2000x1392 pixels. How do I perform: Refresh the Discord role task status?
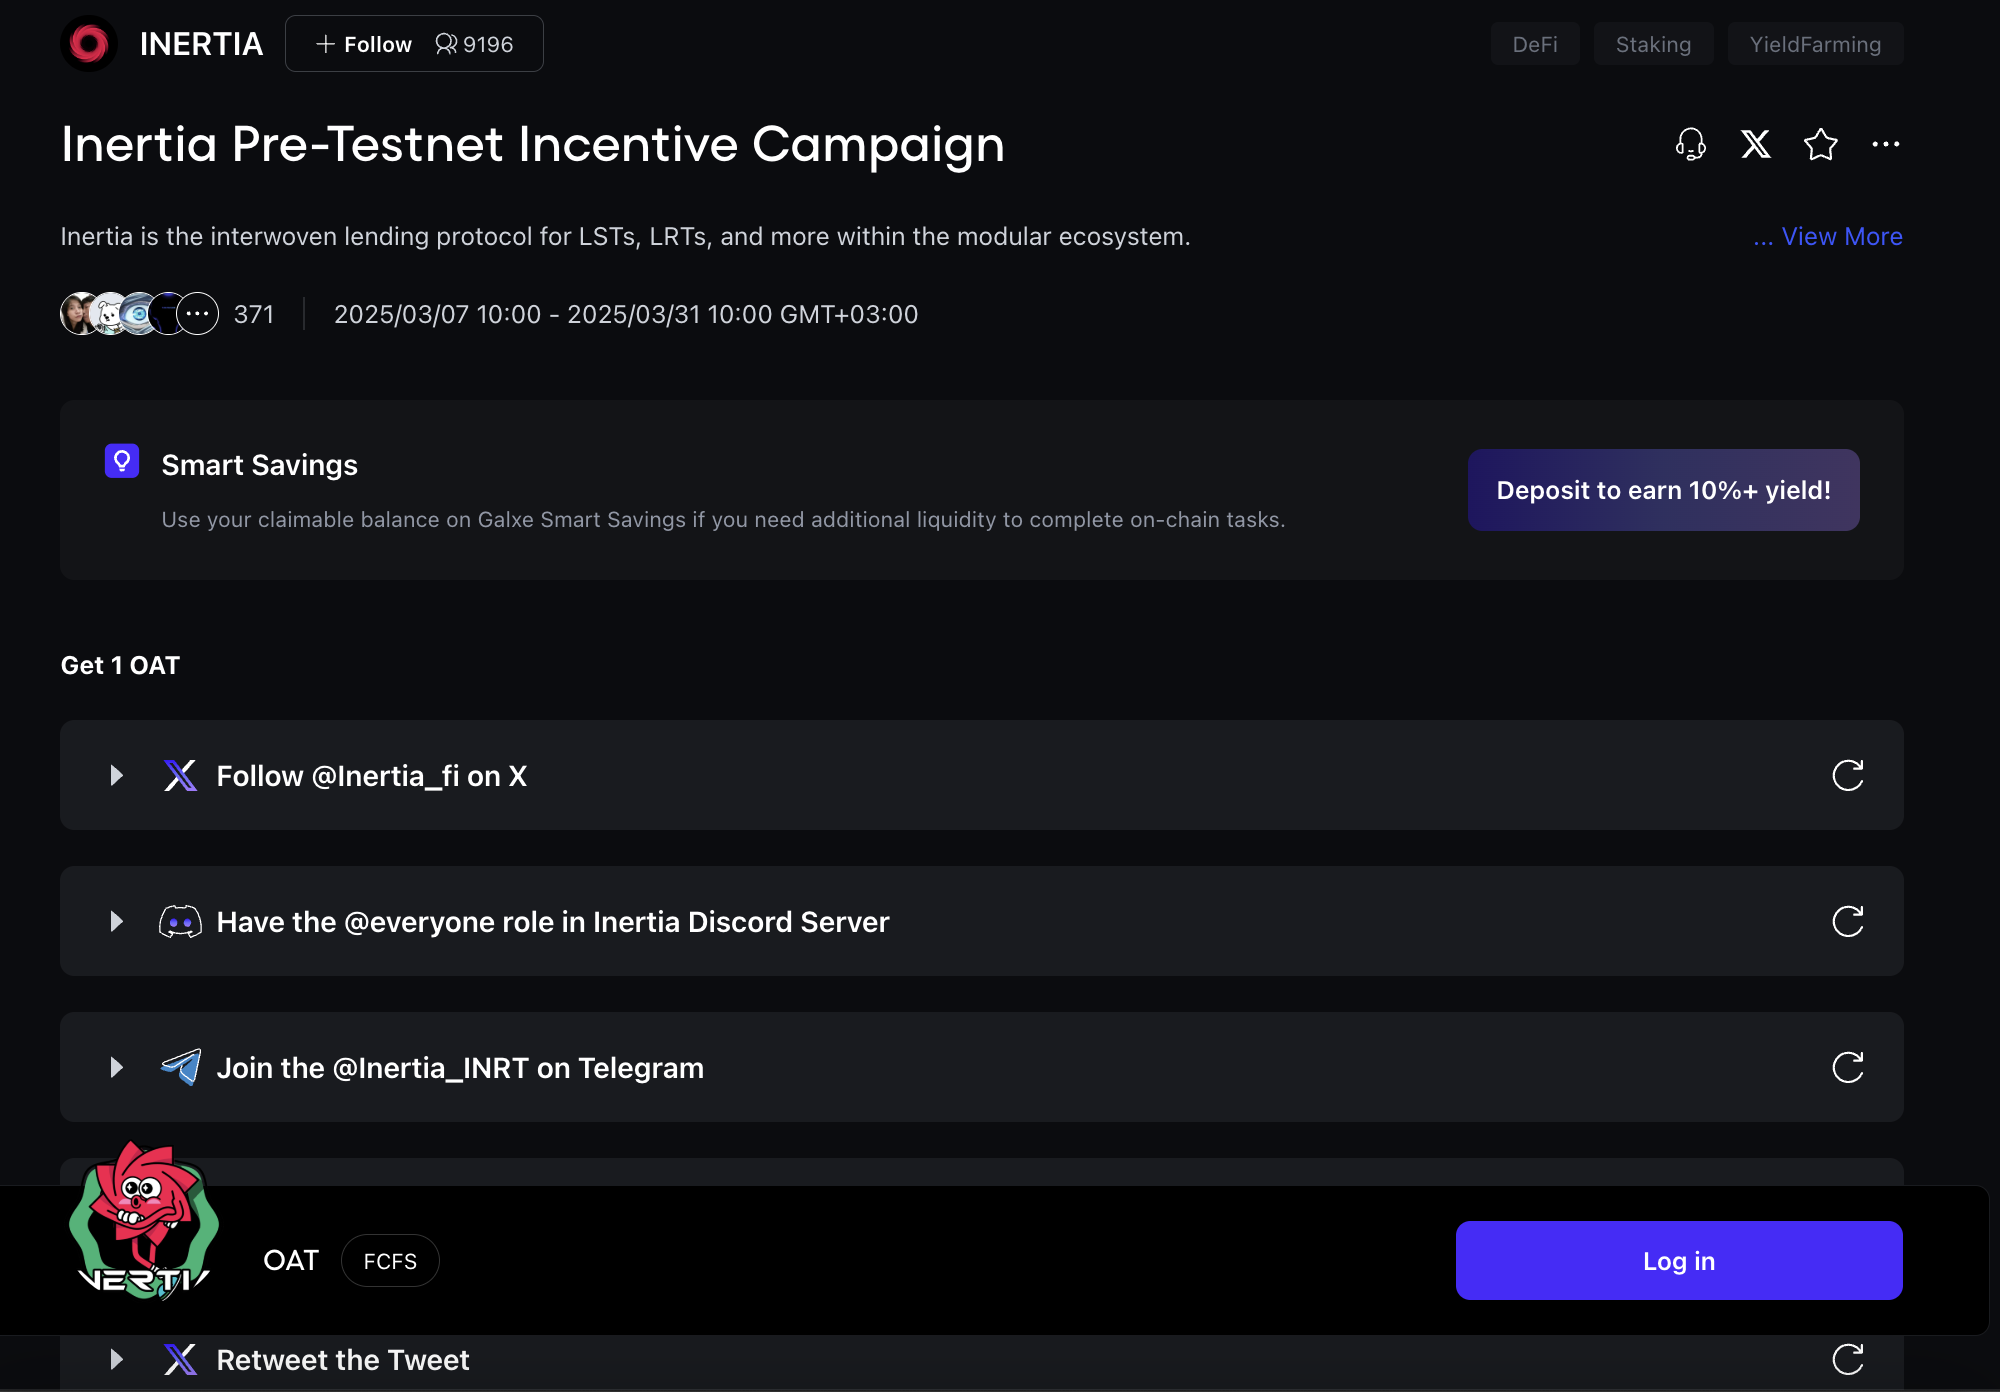[1847, 921]
